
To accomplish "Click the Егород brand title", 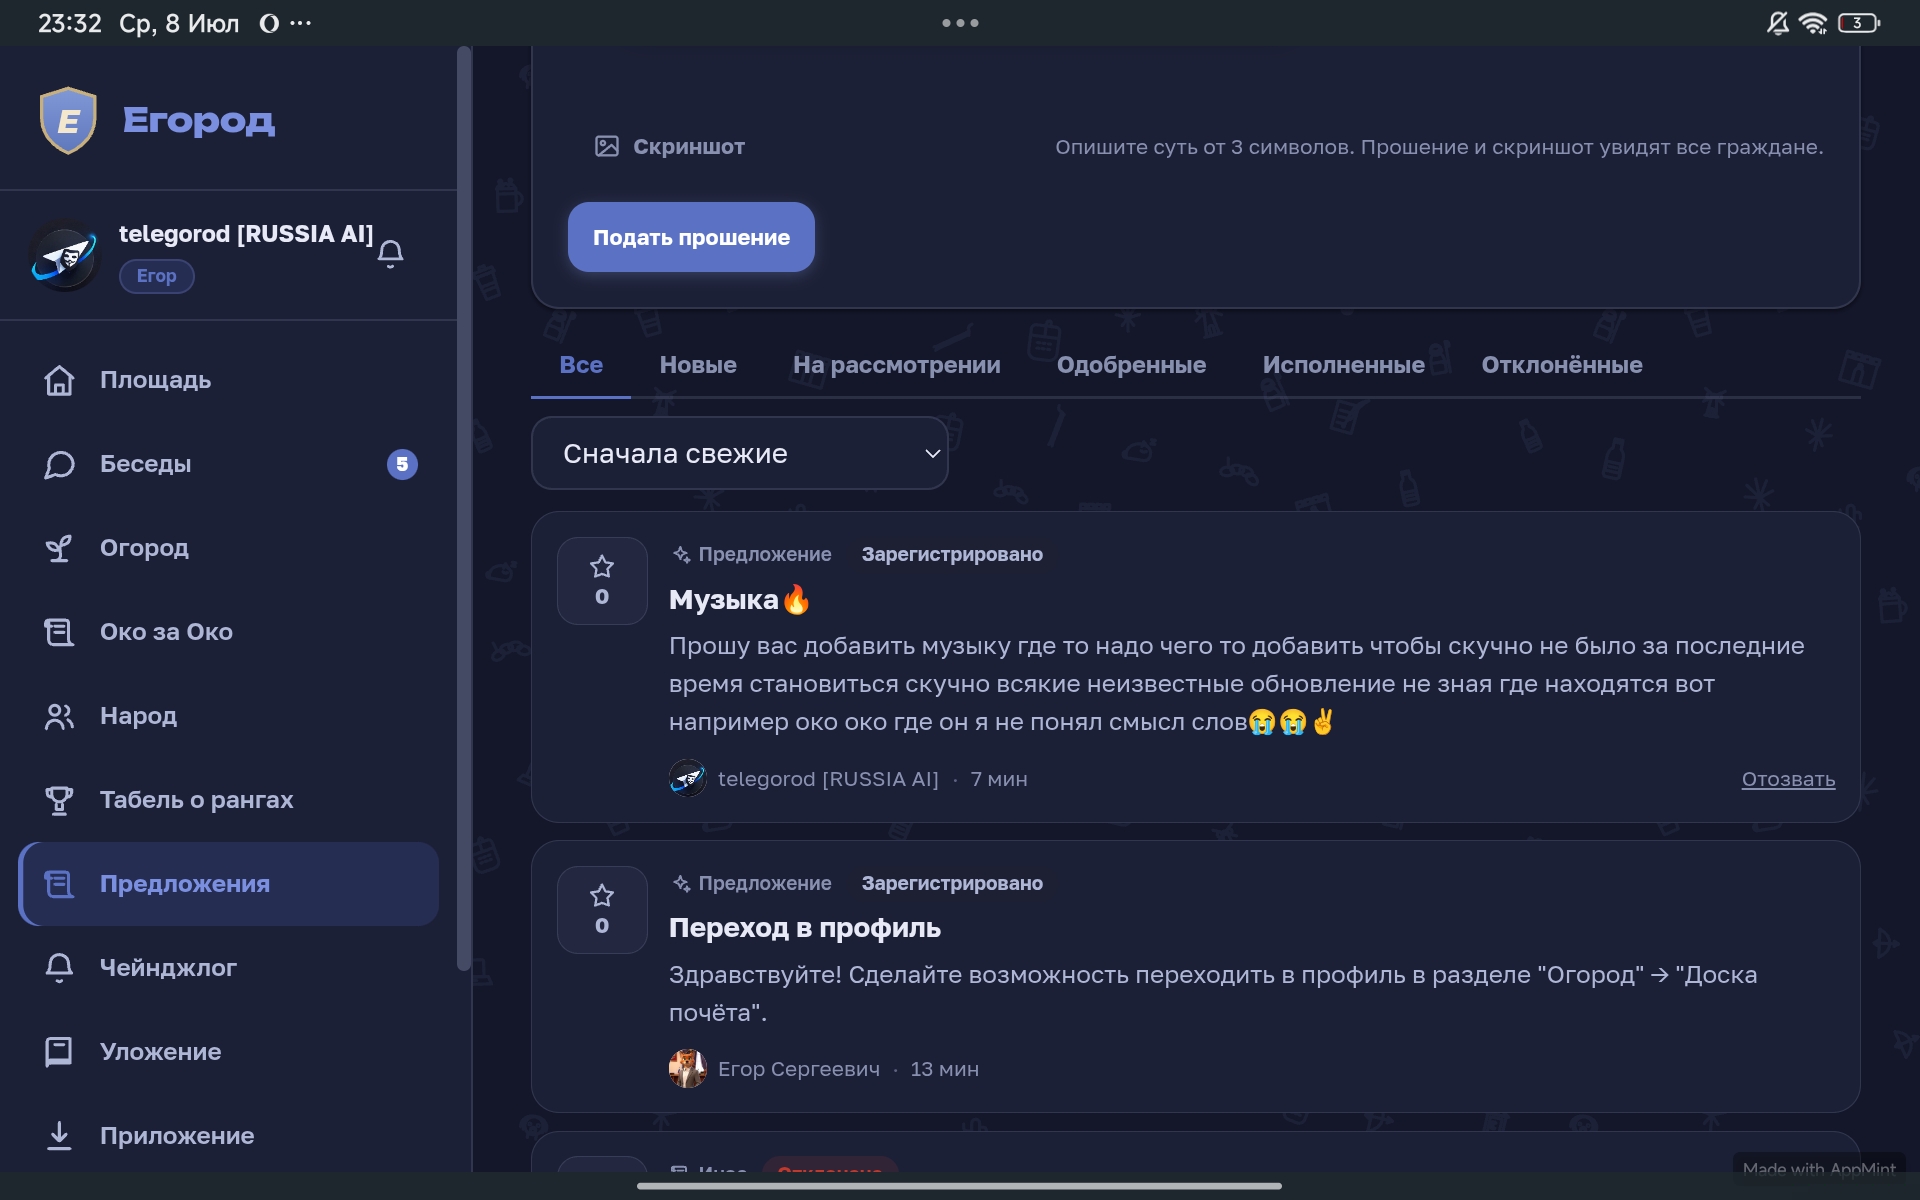I will [x=199, y=120].
